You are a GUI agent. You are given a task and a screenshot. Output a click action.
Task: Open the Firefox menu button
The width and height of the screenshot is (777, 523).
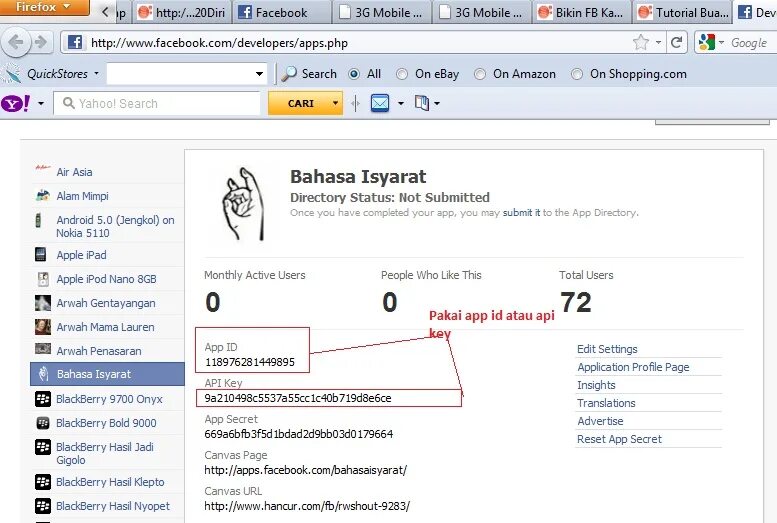pos(45,7)
